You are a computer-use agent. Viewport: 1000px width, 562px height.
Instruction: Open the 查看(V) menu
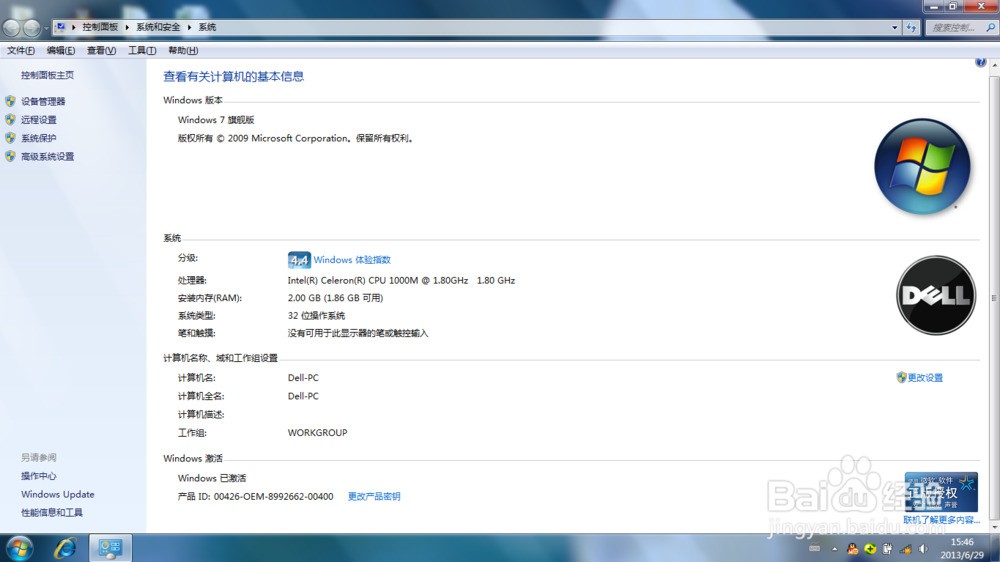click(101, 50)
